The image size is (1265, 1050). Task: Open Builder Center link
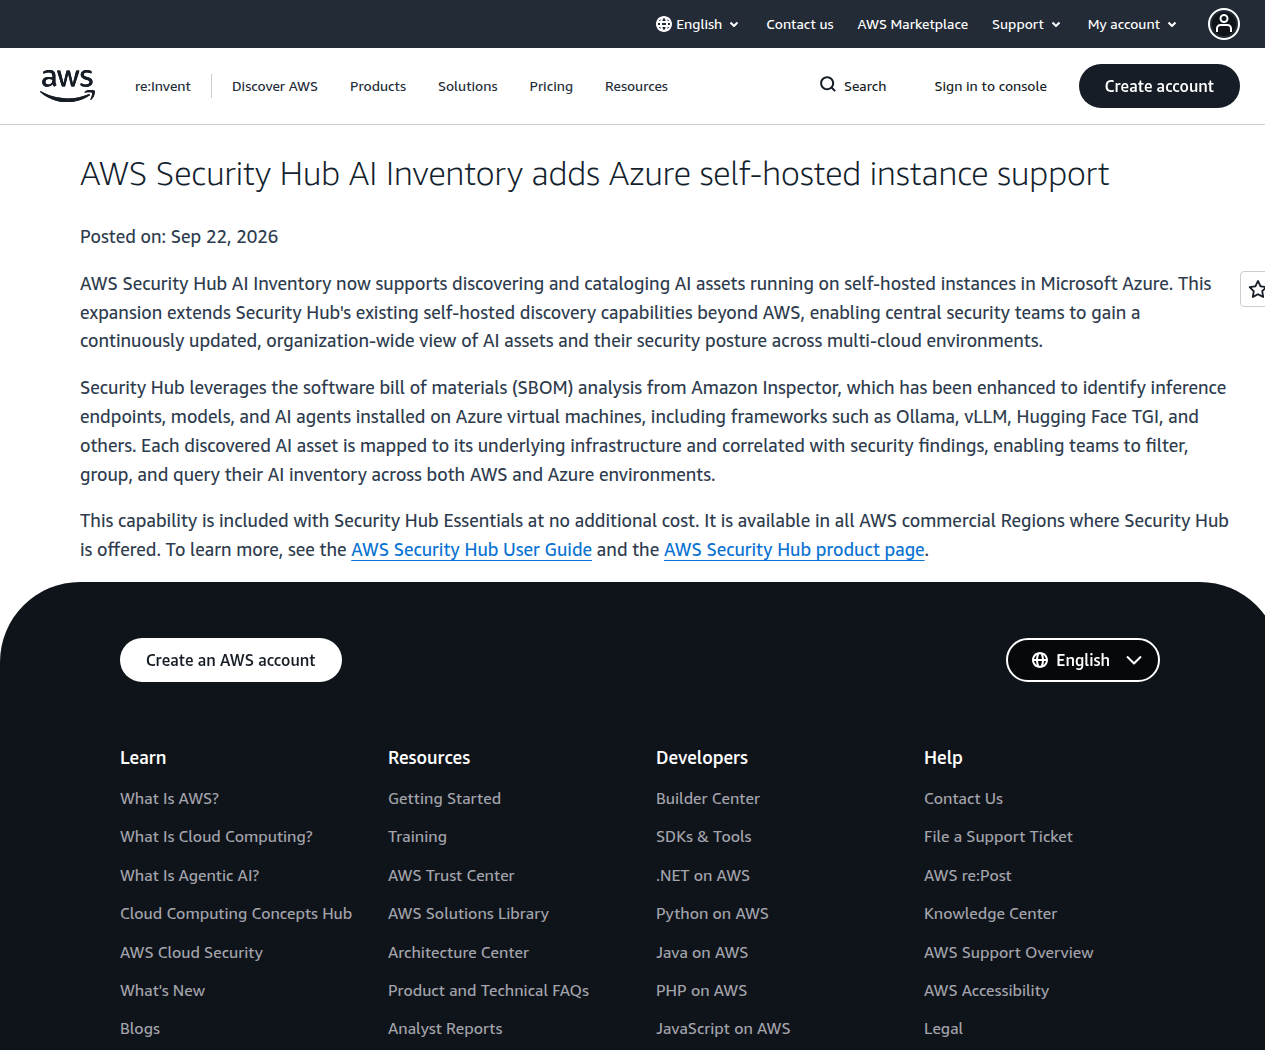[x=708, y=798]
